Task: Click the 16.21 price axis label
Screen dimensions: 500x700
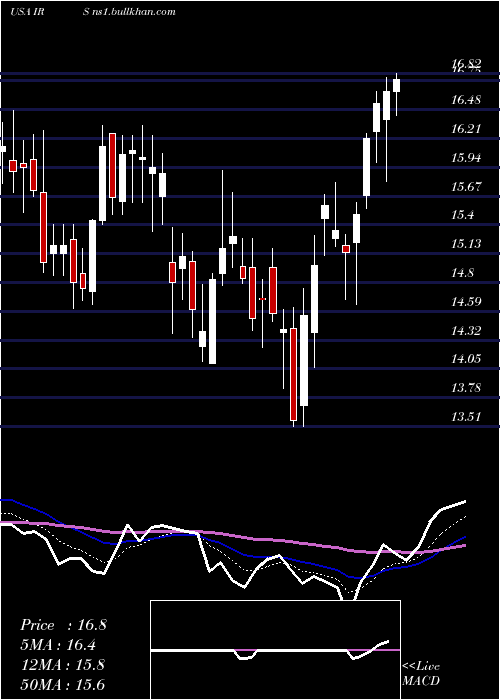Action: point(466,129)
